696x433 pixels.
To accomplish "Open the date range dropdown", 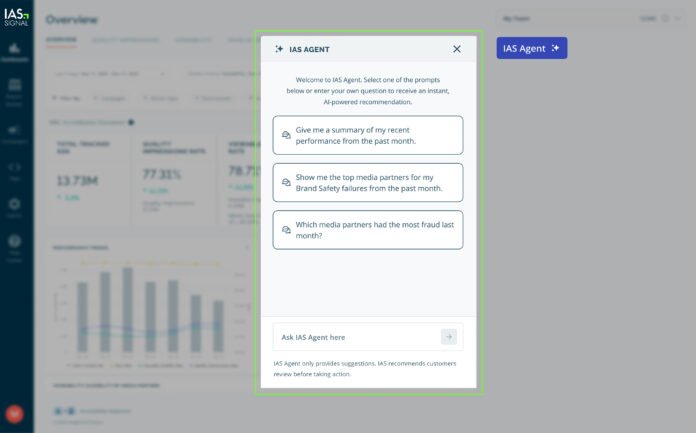I will pyautogui.click(x=98, y=73).
